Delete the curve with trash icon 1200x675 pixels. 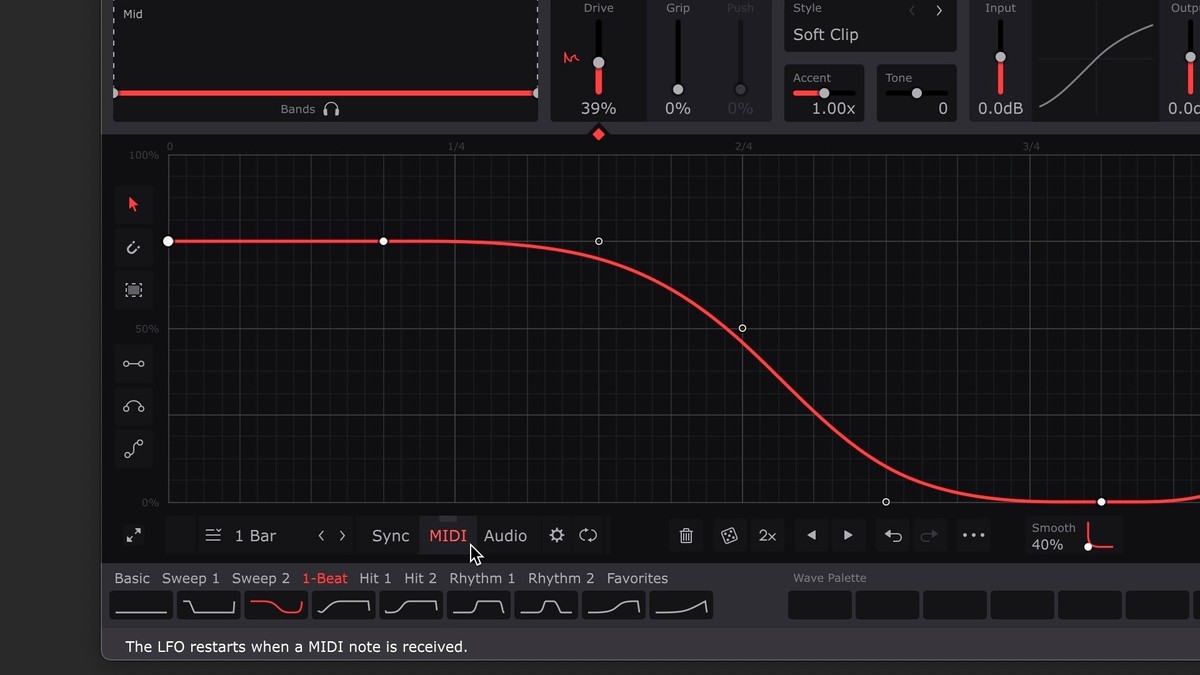pyautogui.click(x=686, y=536)
